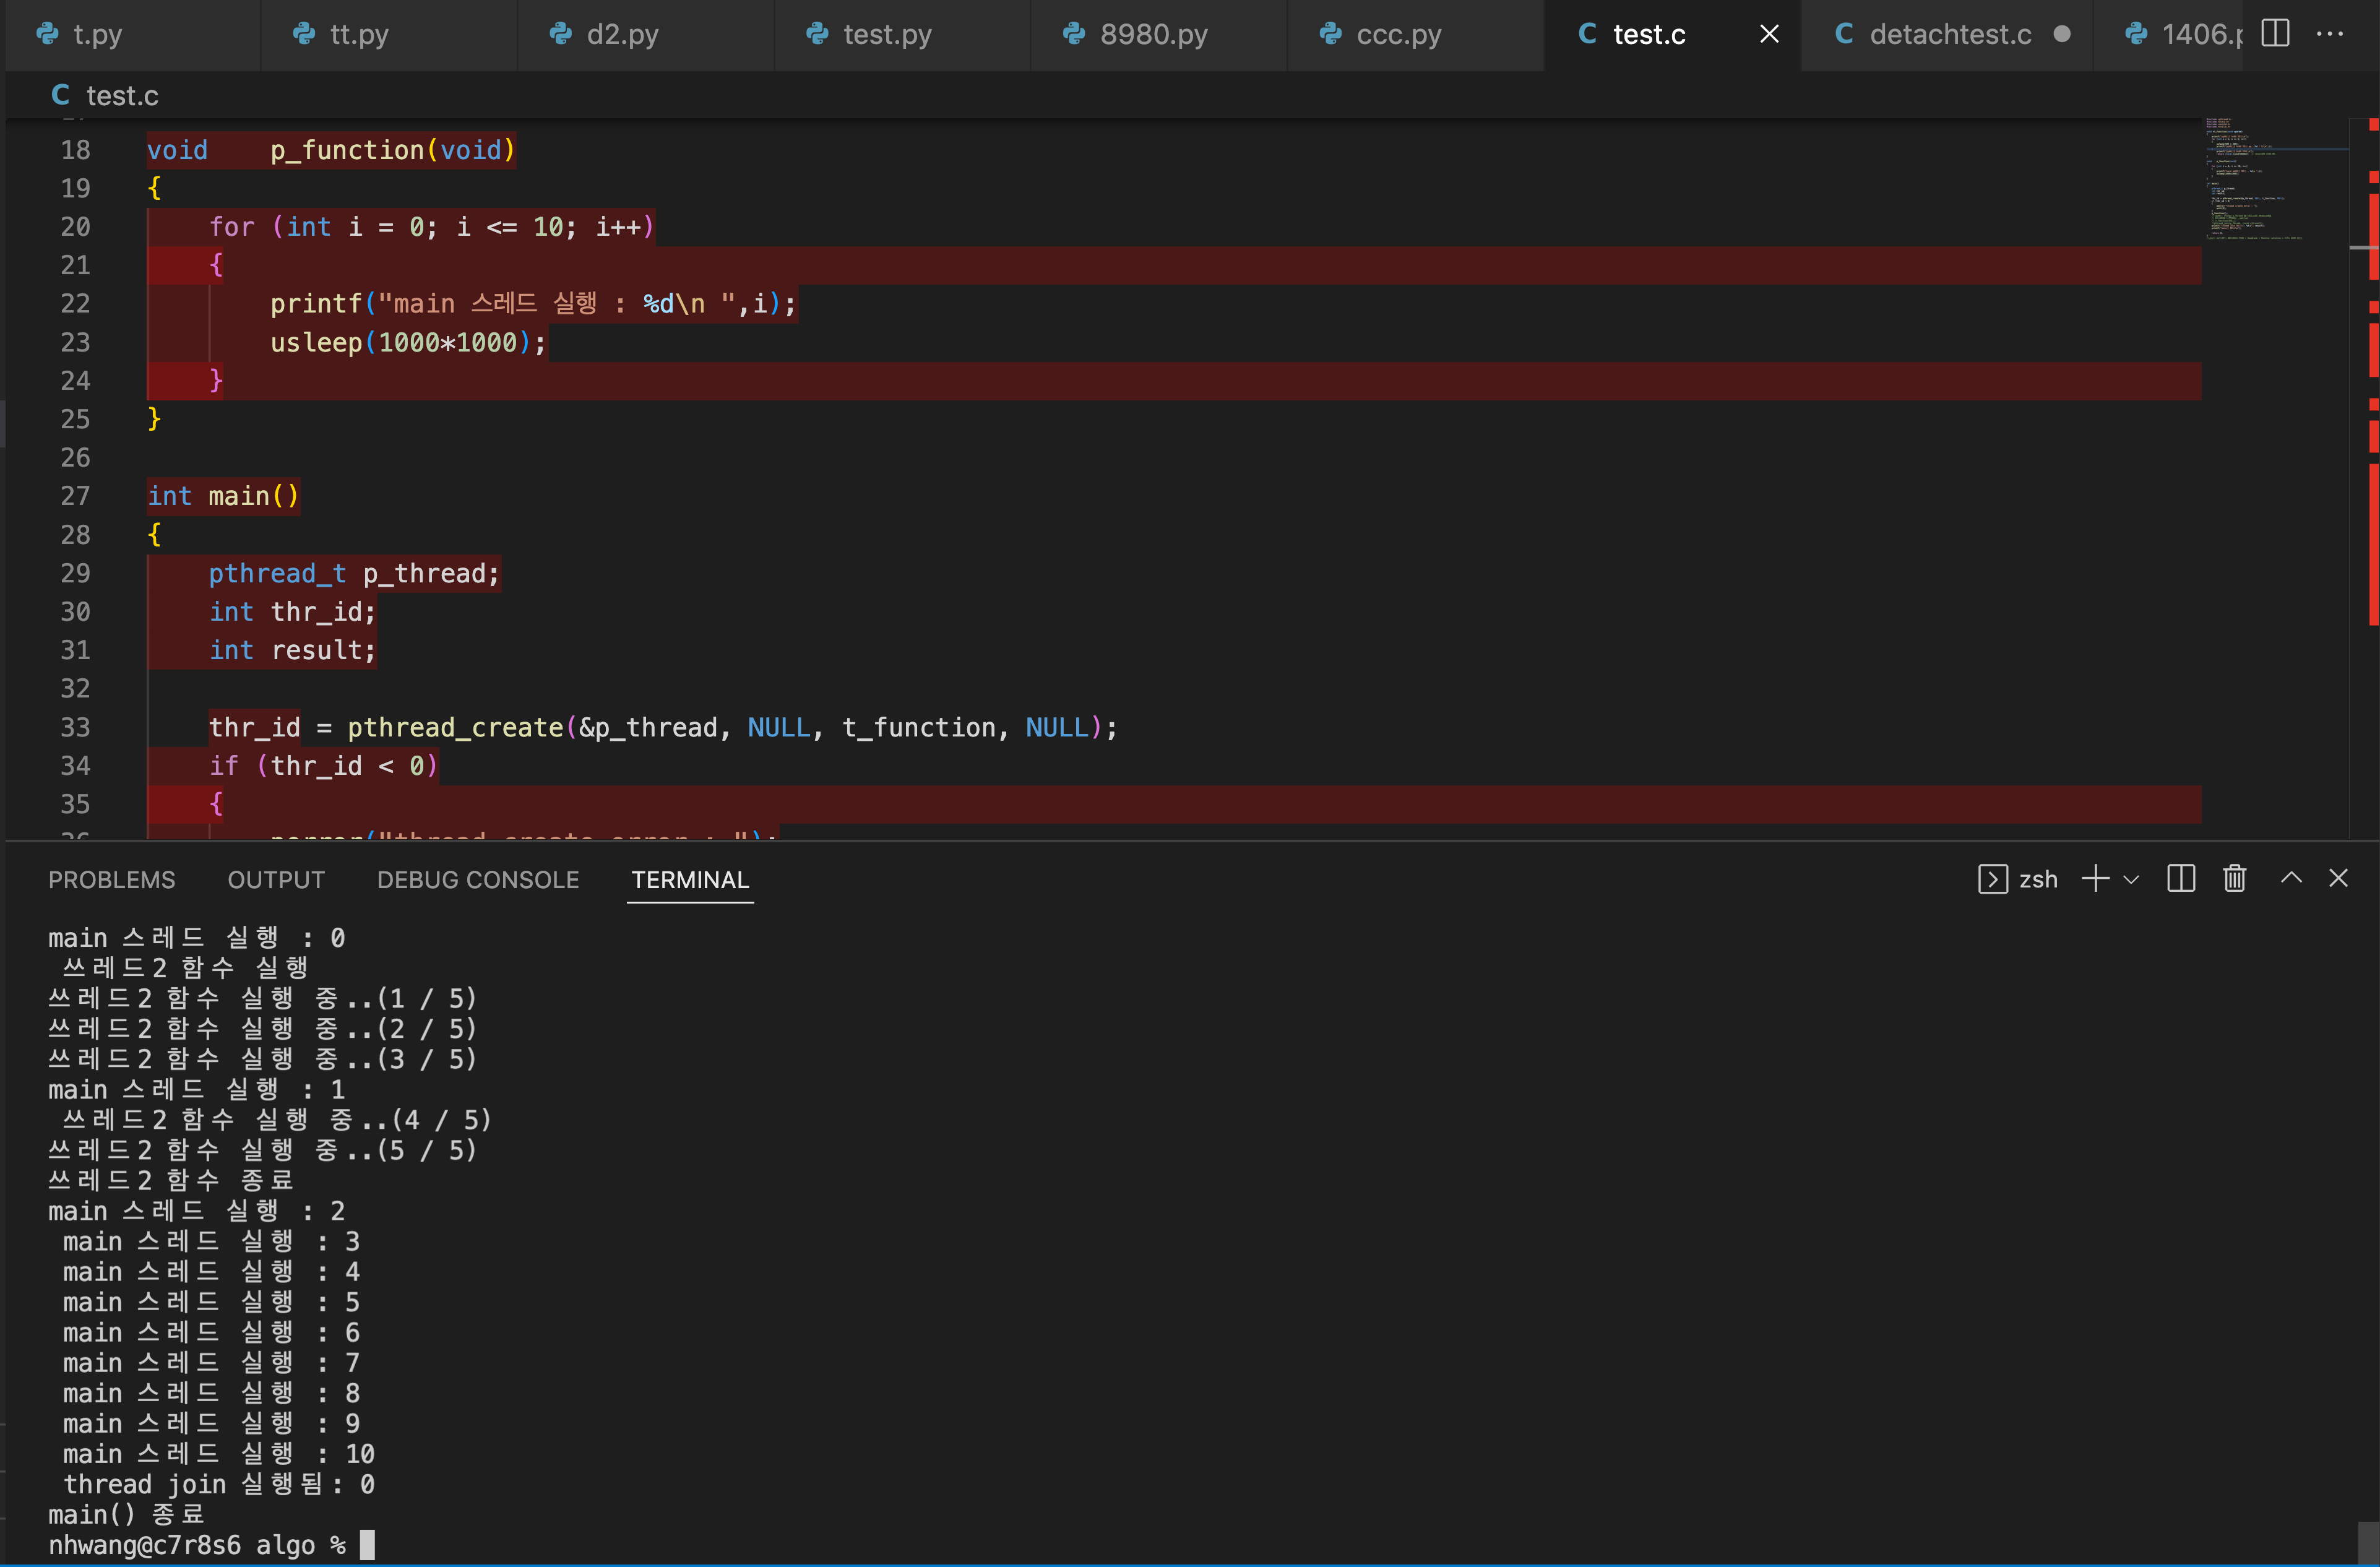This screenshot has width=2380, height=1567.
Task: Click pthread_create on line 33
Action: (x=455, y=727)
